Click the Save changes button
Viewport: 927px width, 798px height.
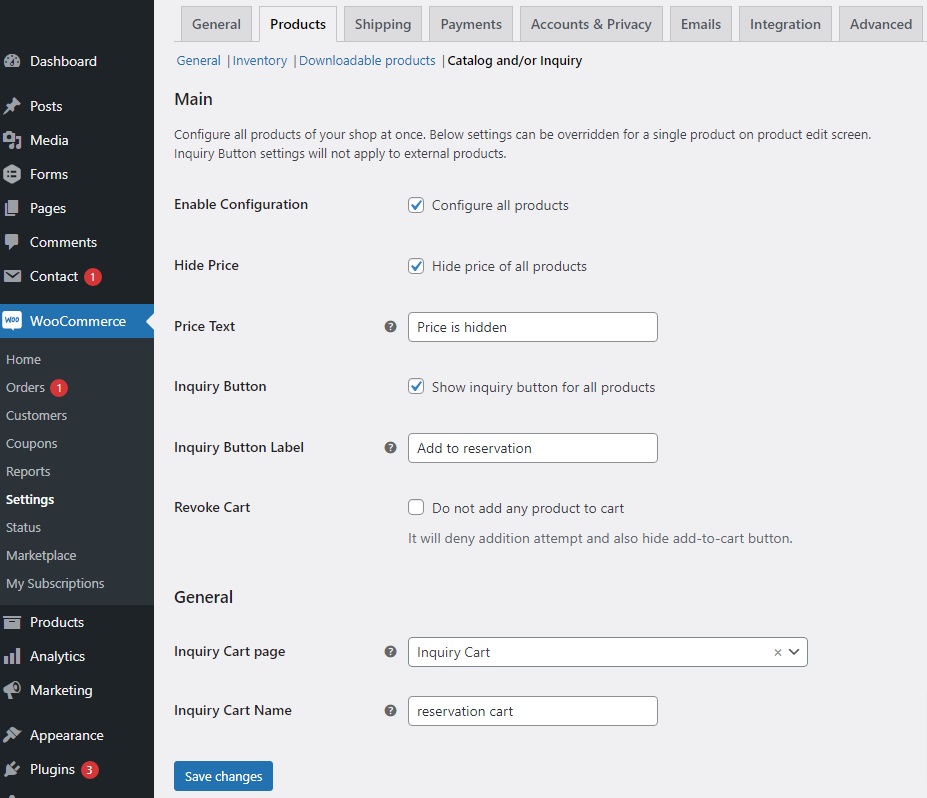point(223,776)
